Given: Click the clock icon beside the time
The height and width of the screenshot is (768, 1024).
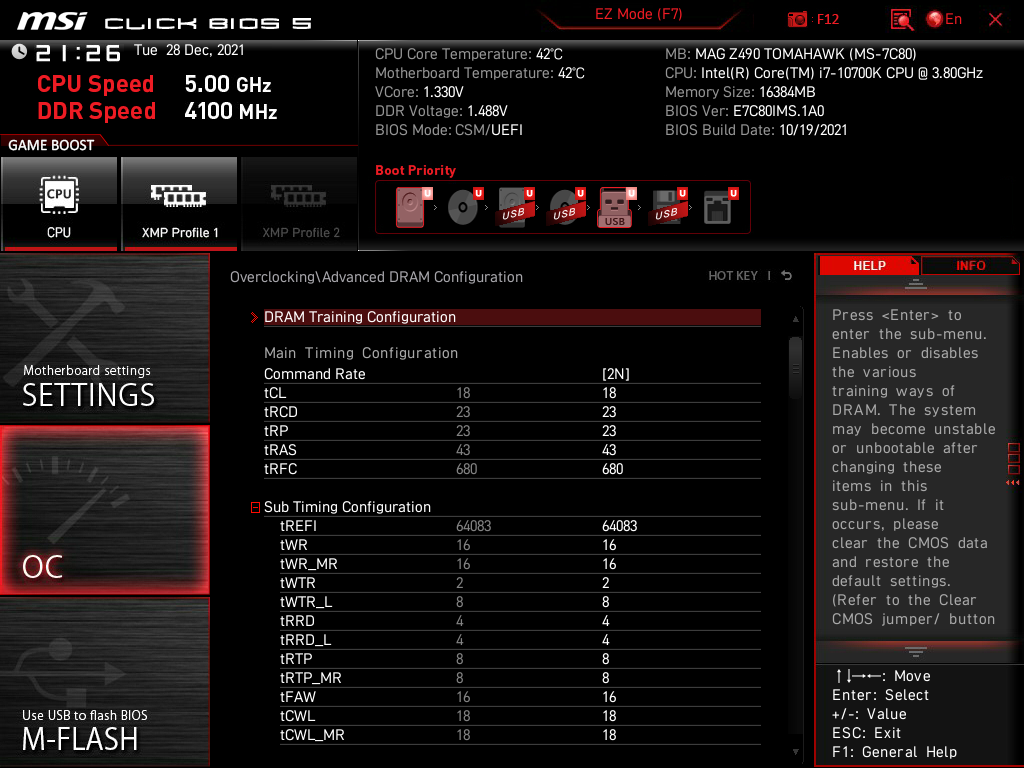Looking at the screenshot, I should [19, 52].
